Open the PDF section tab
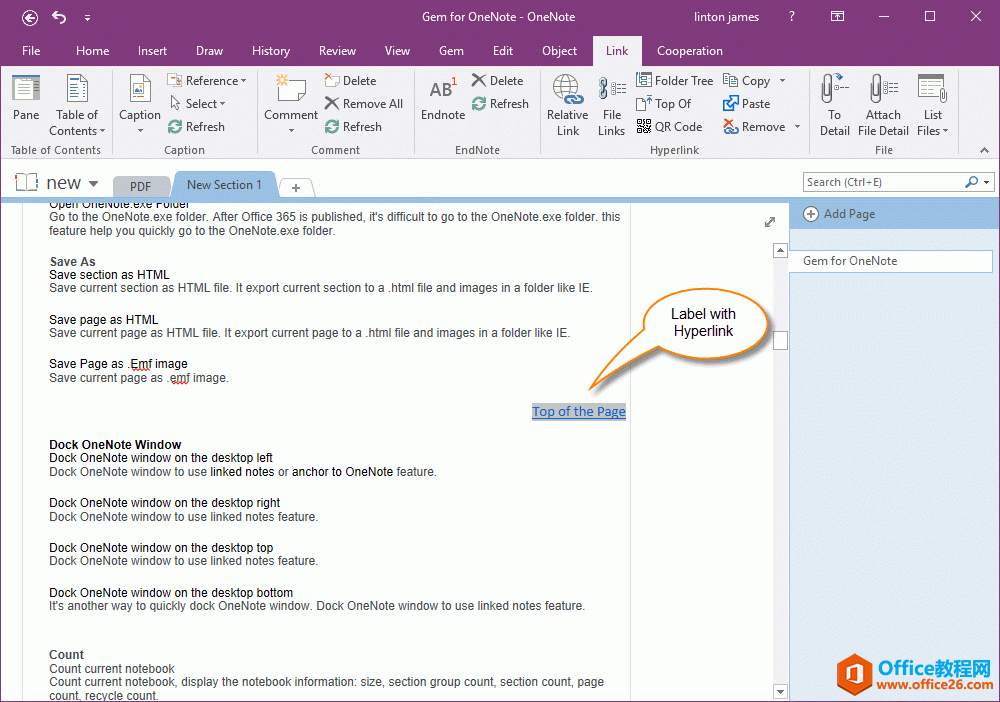The height and width of the screenshot is (702, 1000). tap(140, 186)
